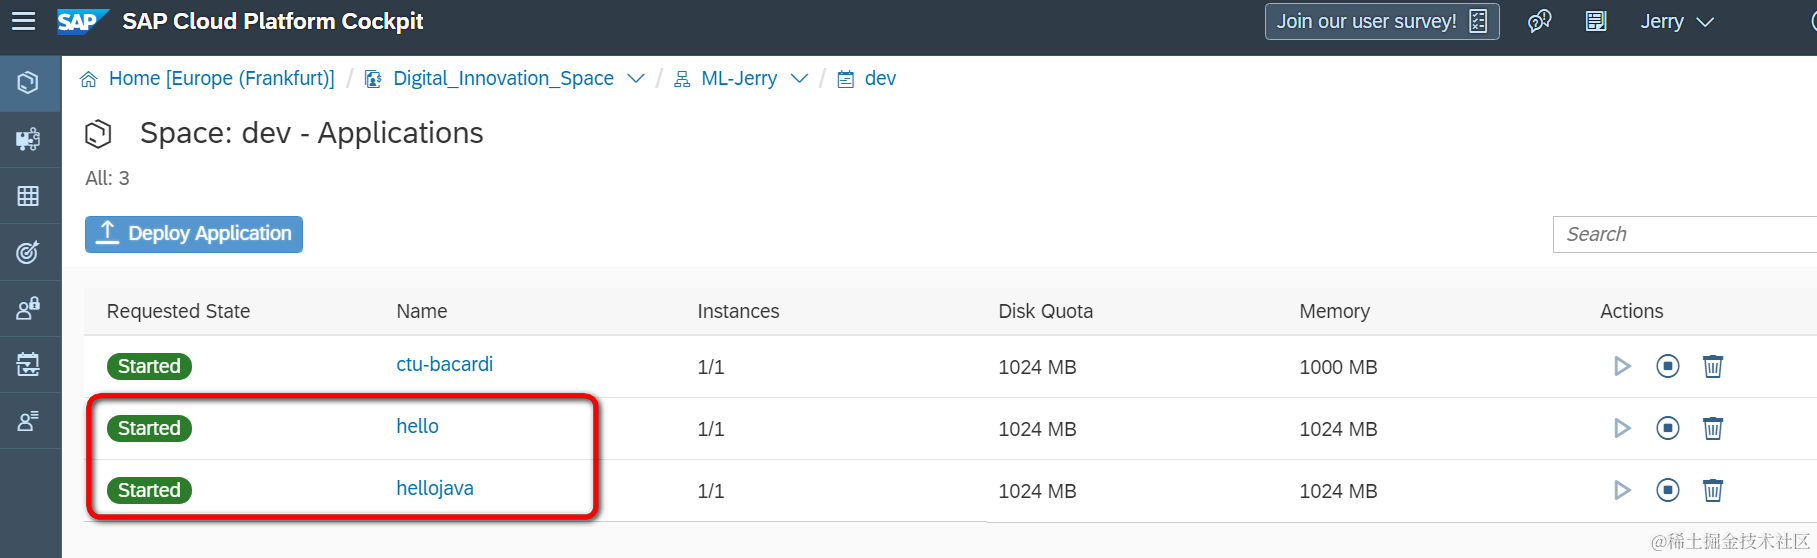Click the Home breadcrumb house icon
The height and width of the screenshot is (558, 1817).
coord(89,79)
